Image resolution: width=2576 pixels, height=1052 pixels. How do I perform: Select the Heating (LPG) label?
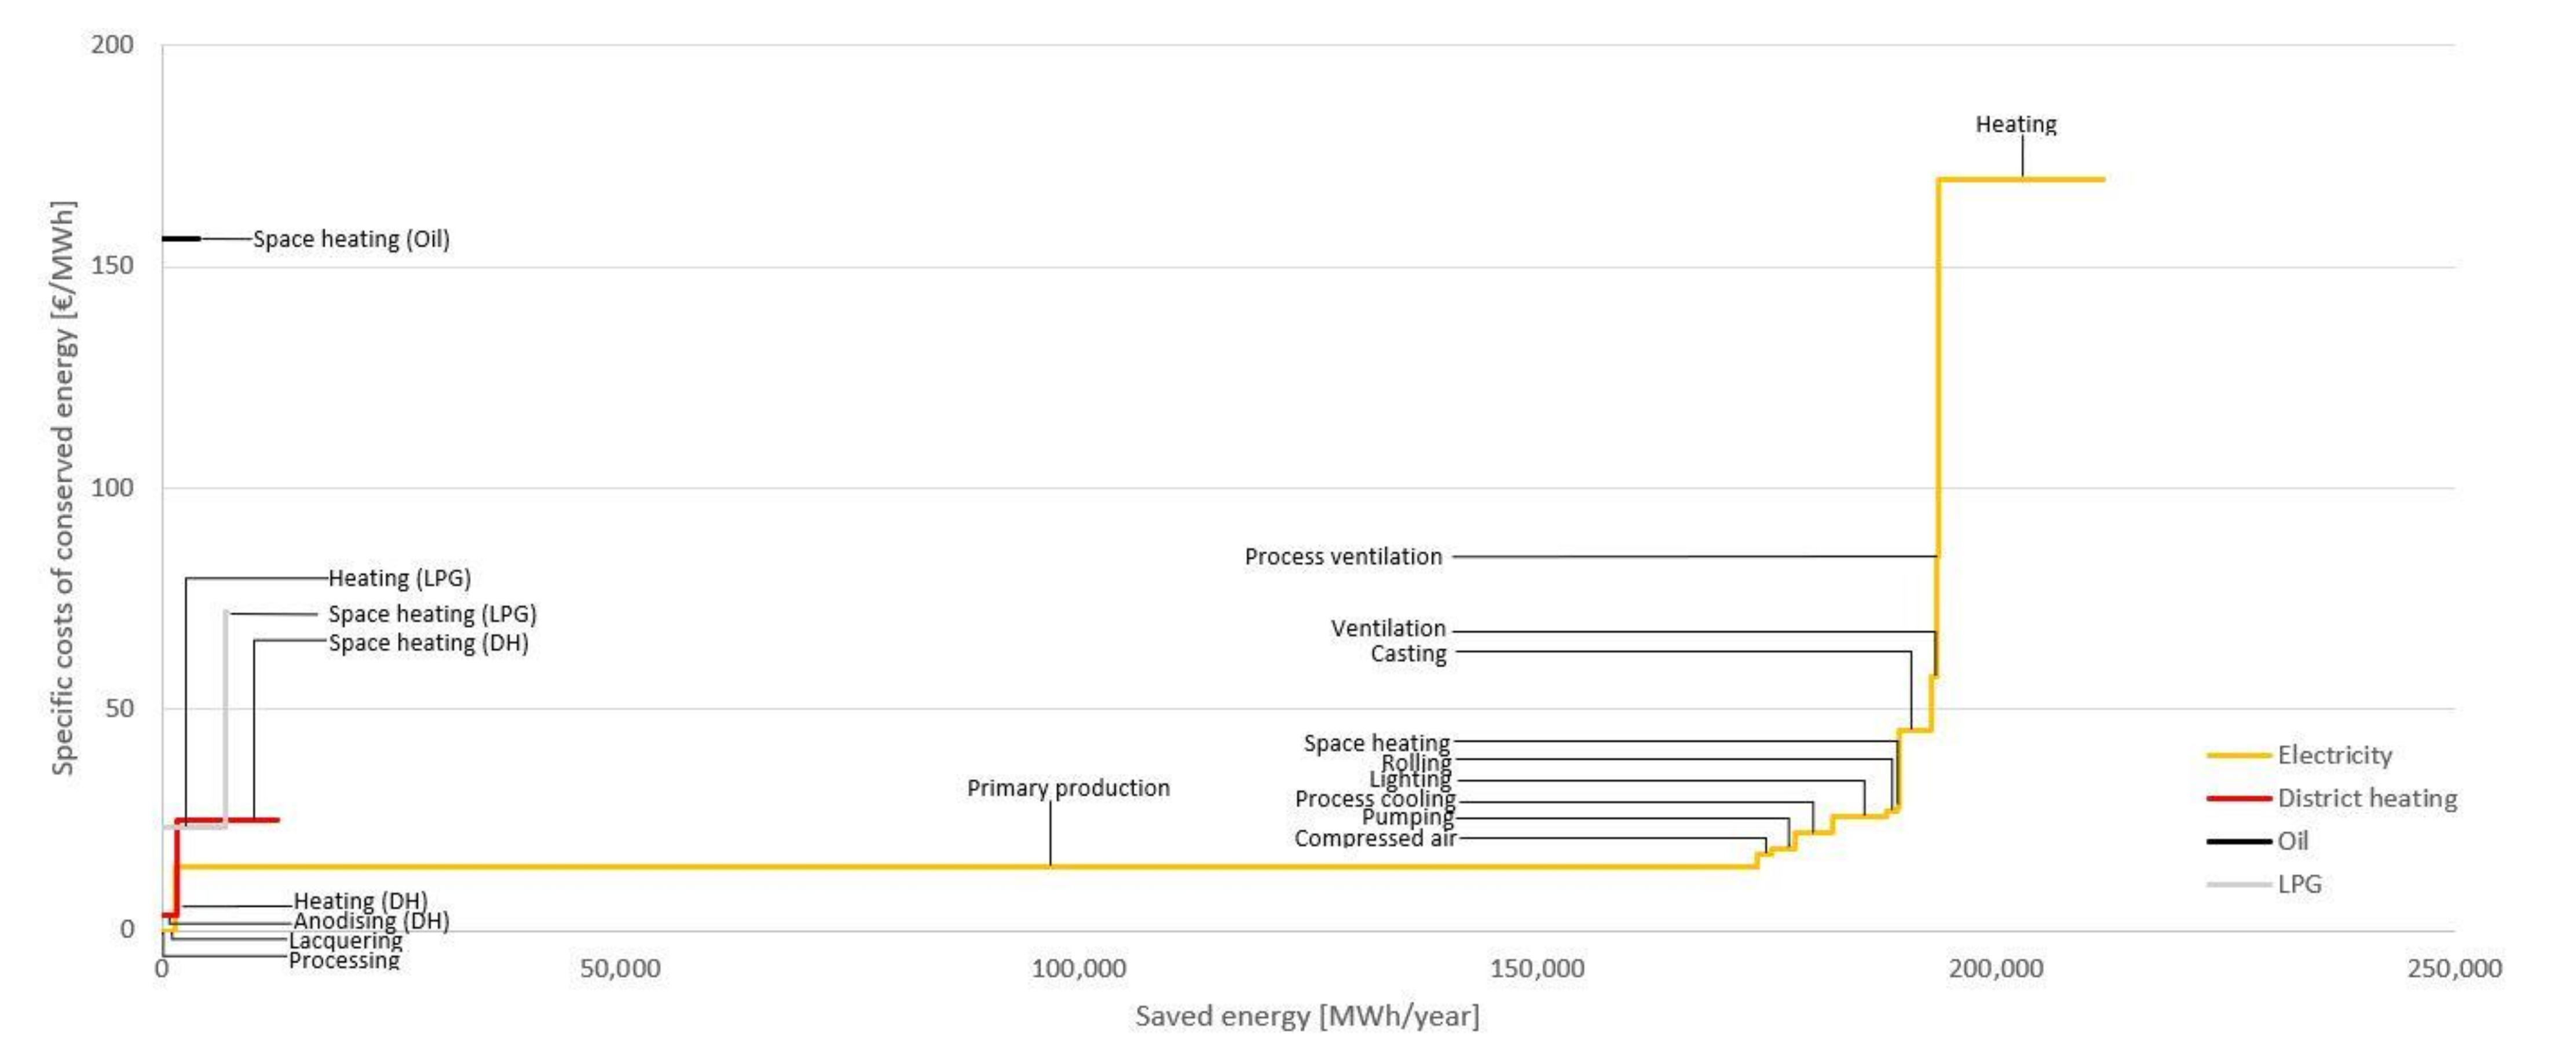tap(399, 578)
